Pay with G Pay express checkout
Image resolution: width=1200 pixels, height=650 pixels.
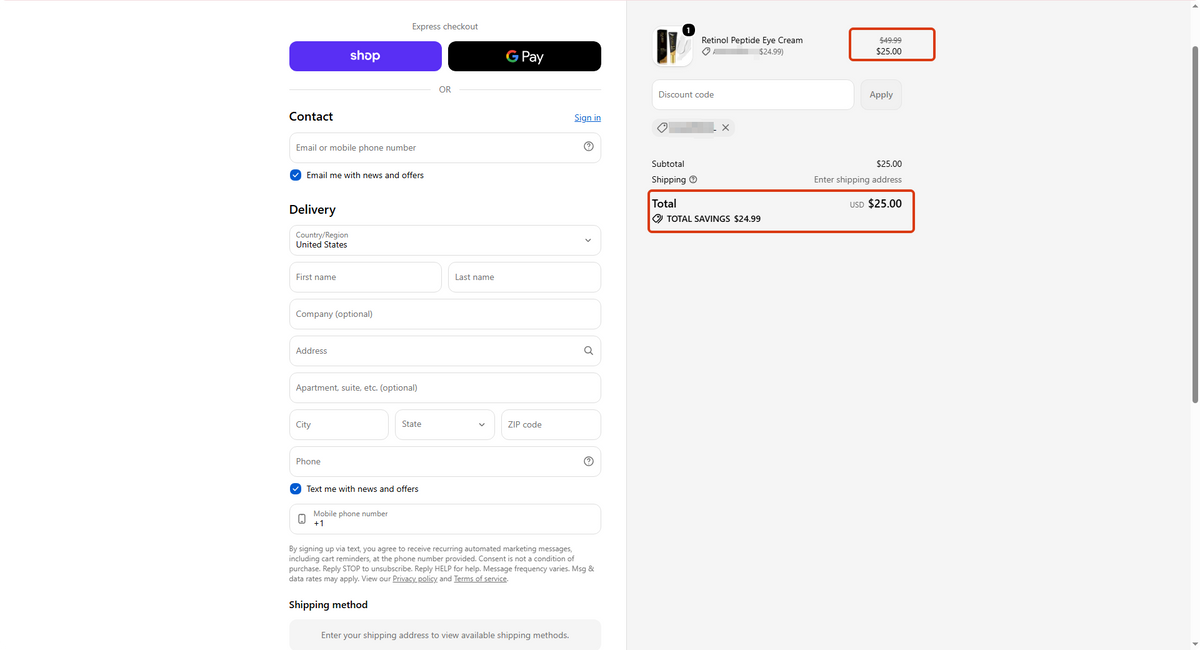(524, 56)
